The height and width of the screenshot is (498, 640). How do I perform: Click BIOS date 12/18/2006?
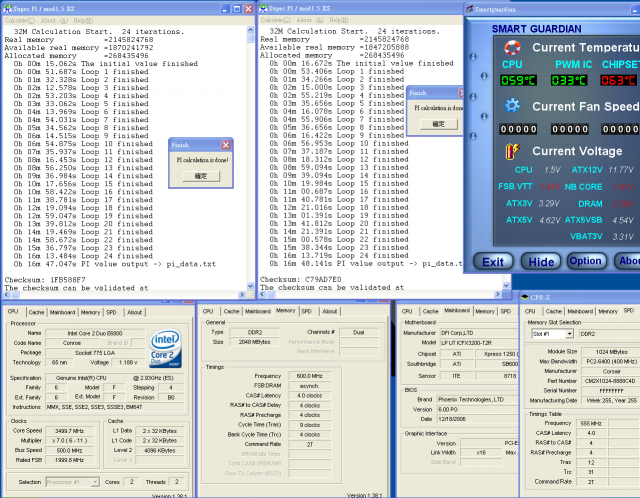pos(478,419)
